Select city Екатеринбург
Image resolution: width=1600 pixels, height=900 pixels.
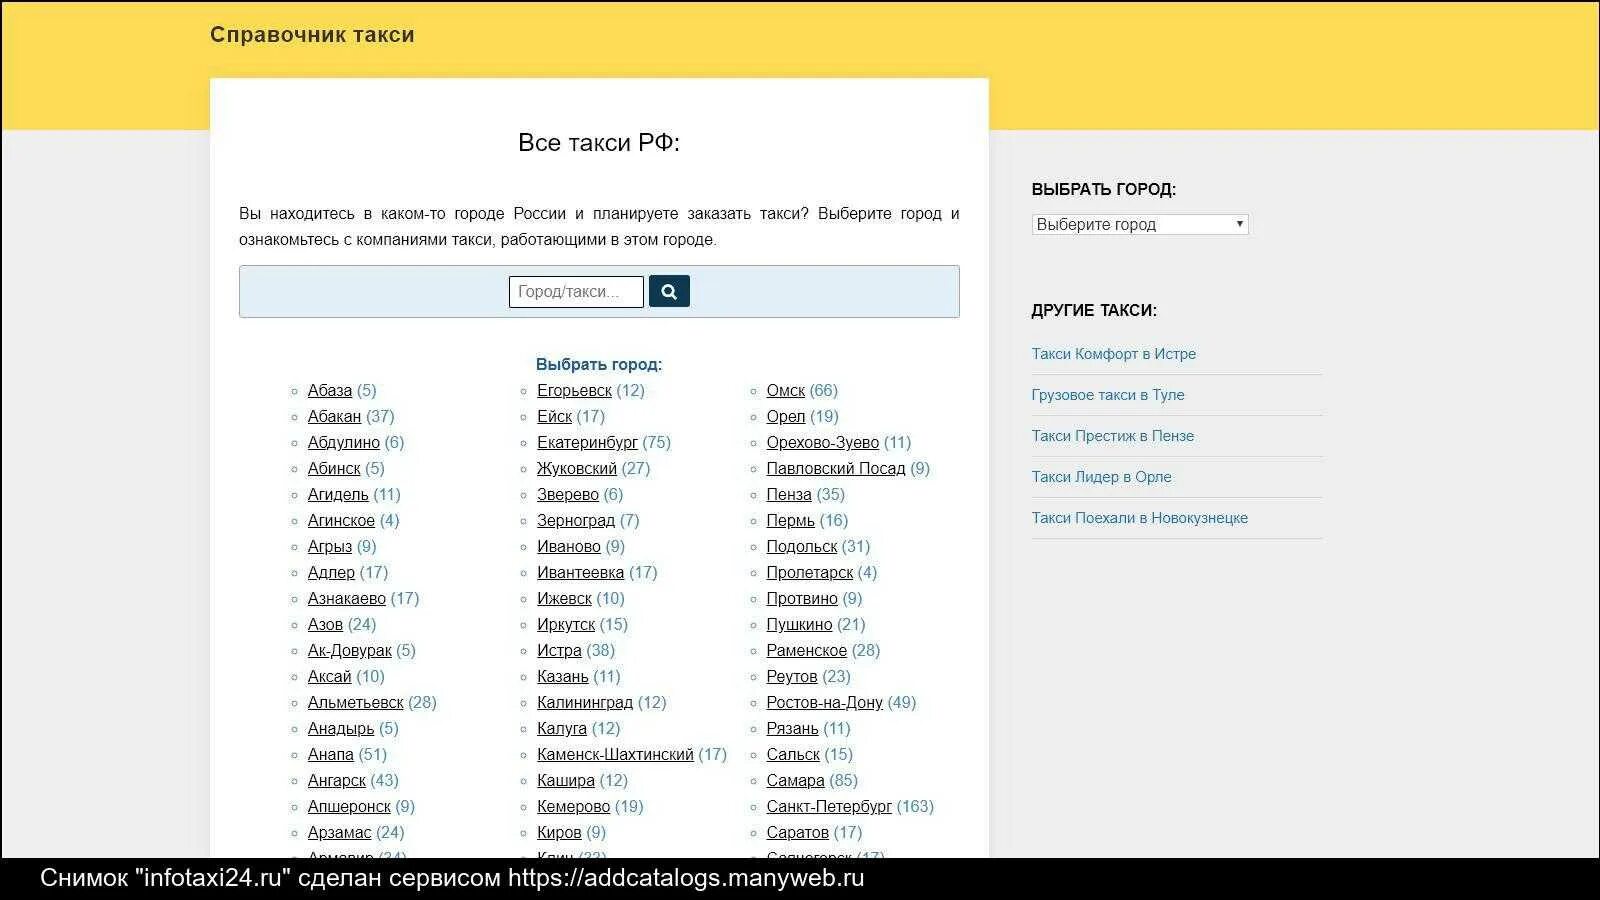point(587,443)
